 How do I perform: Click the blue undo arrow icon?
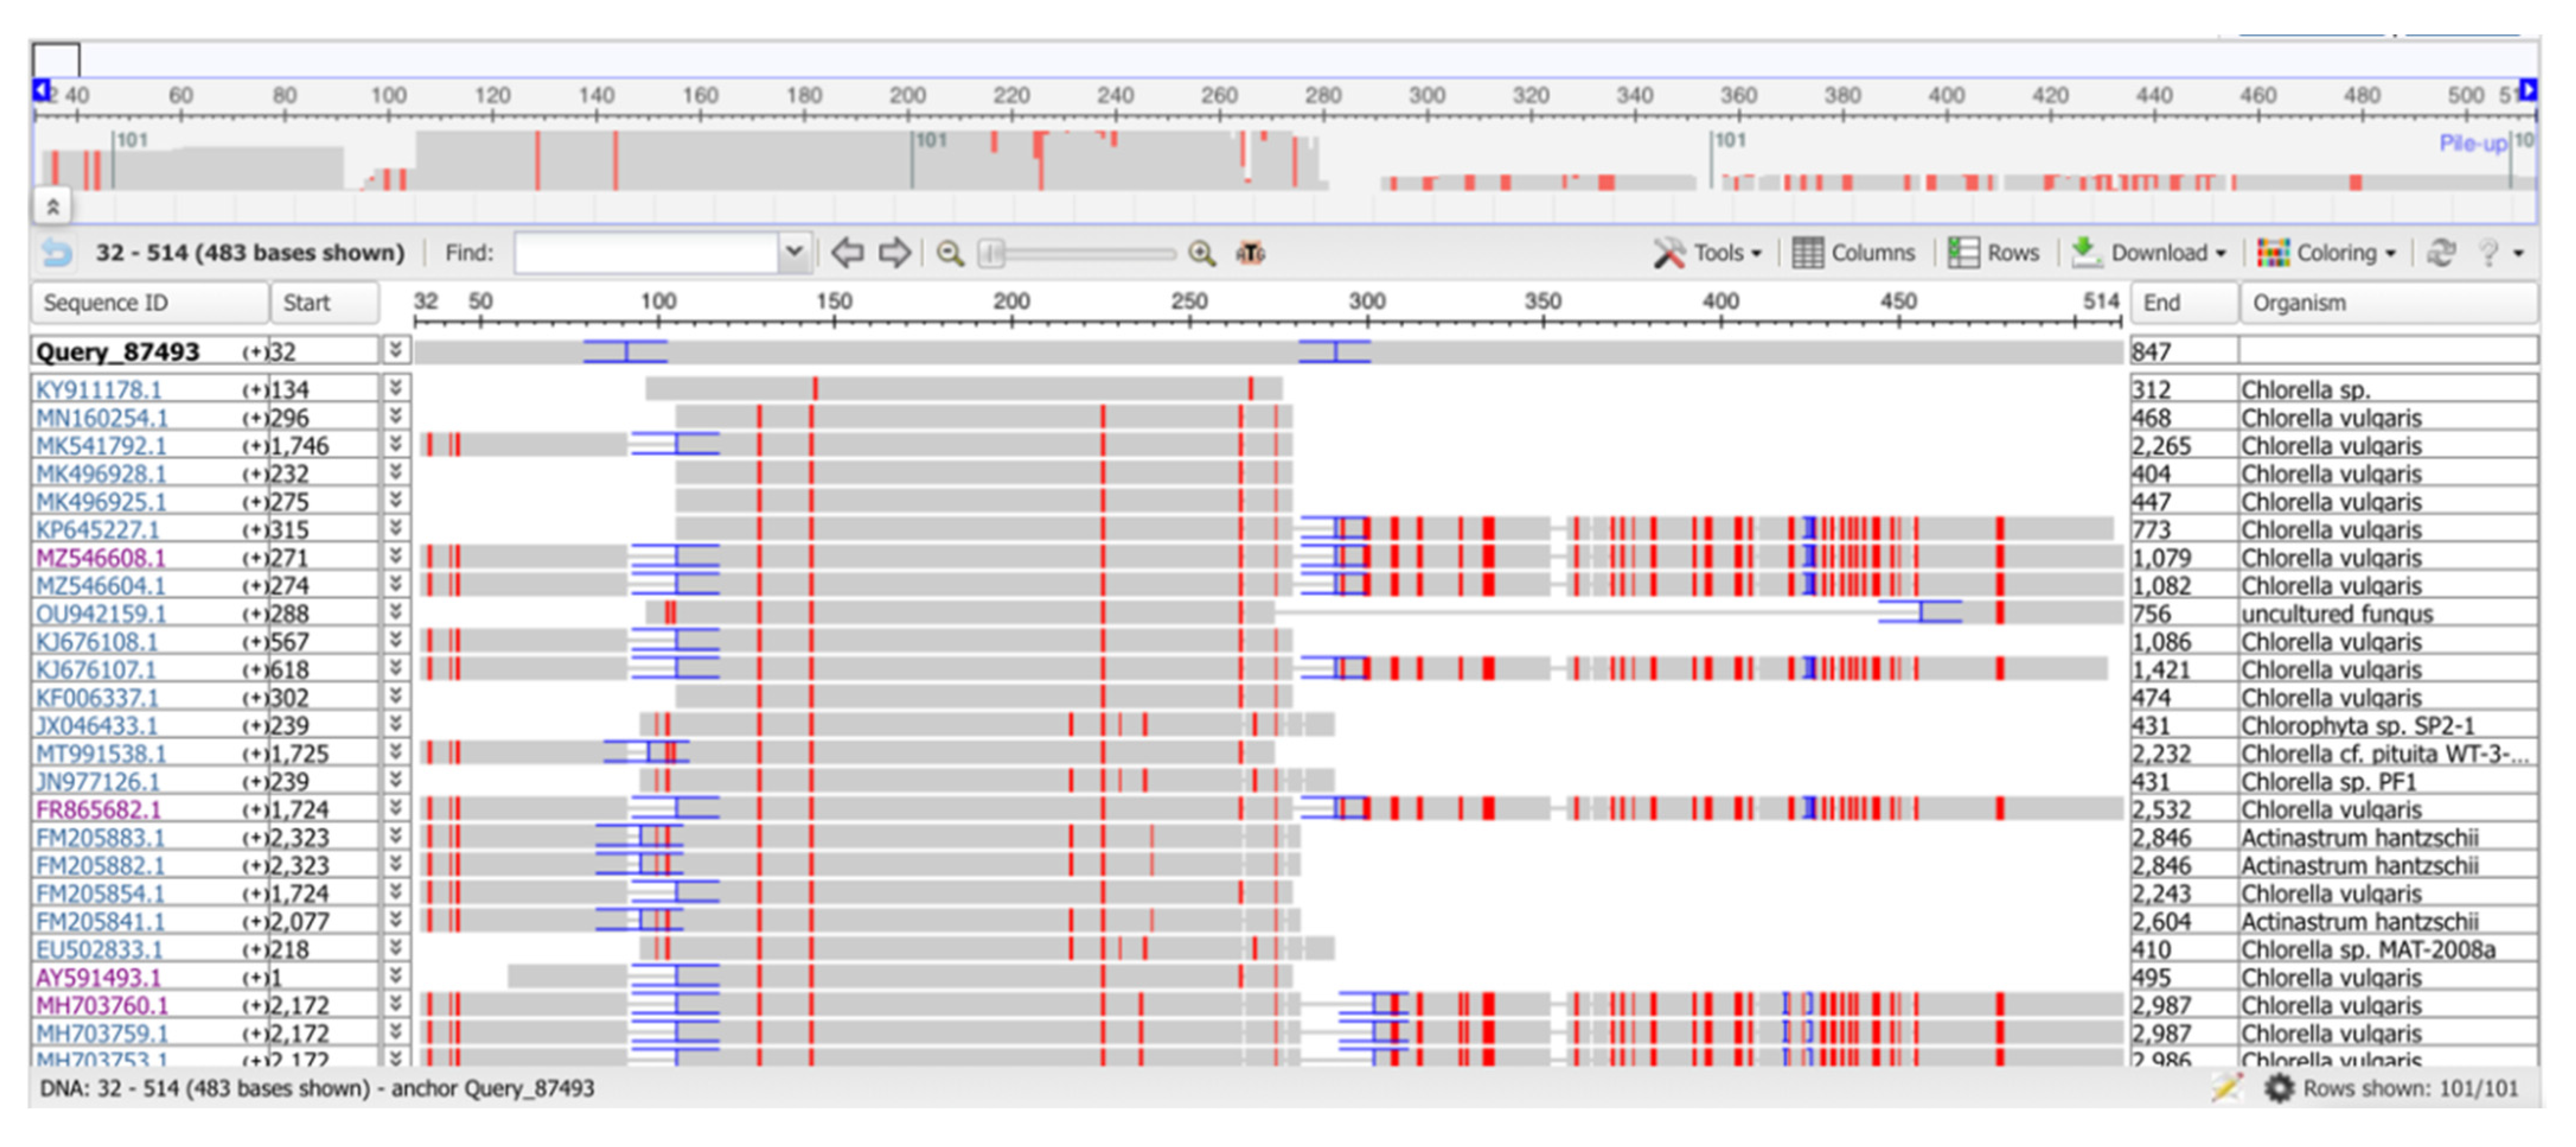tap(57, 253)
